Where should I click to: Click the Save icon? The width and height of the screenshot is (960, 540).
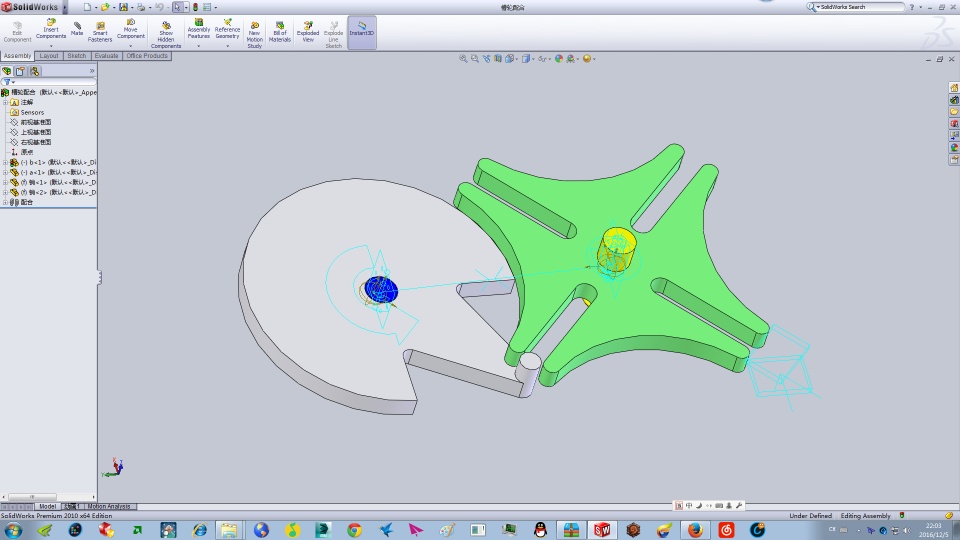point(123,7)
